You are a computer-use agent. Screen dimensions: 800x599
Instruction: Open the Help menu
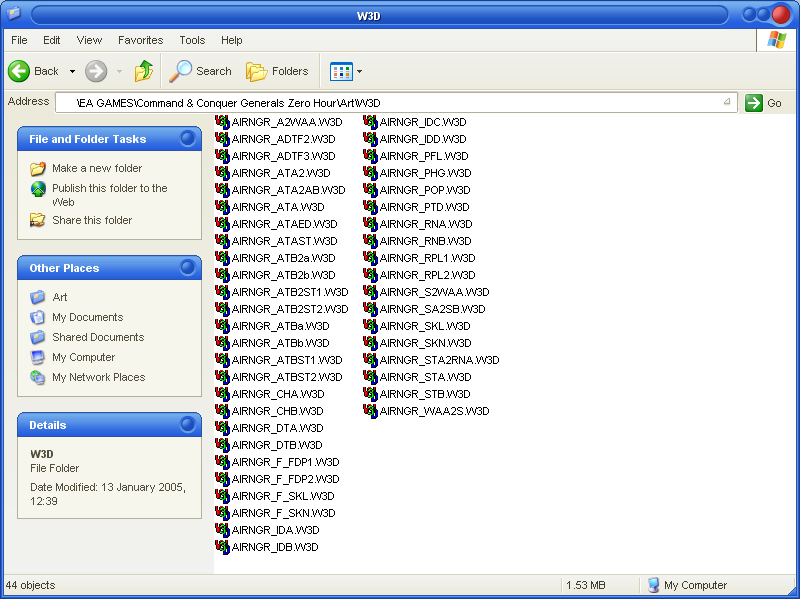(232, 40)
